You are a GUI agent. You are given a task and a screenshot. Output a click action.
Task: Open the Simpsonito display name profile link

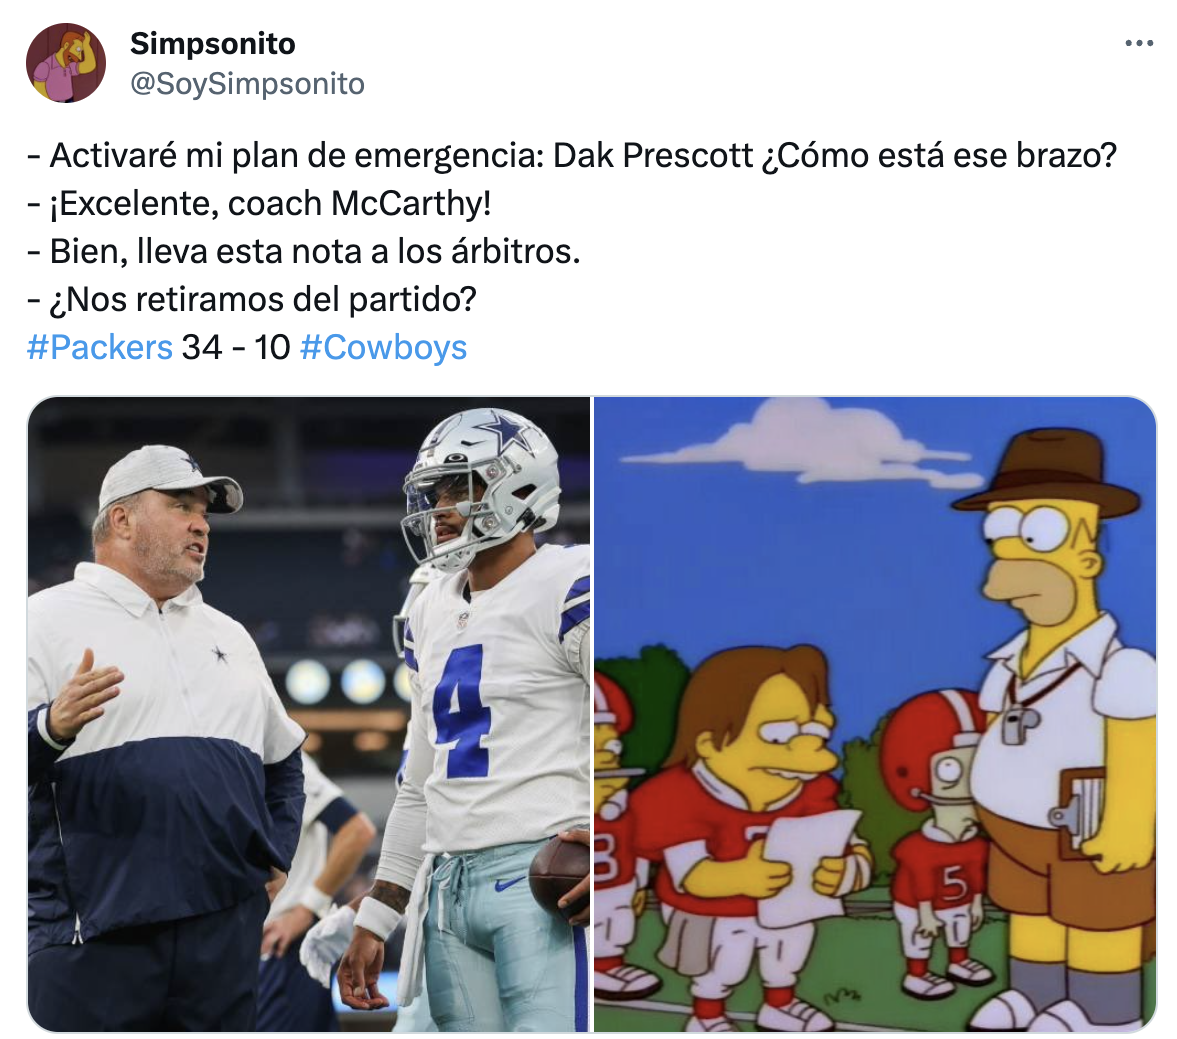(212, 44)
